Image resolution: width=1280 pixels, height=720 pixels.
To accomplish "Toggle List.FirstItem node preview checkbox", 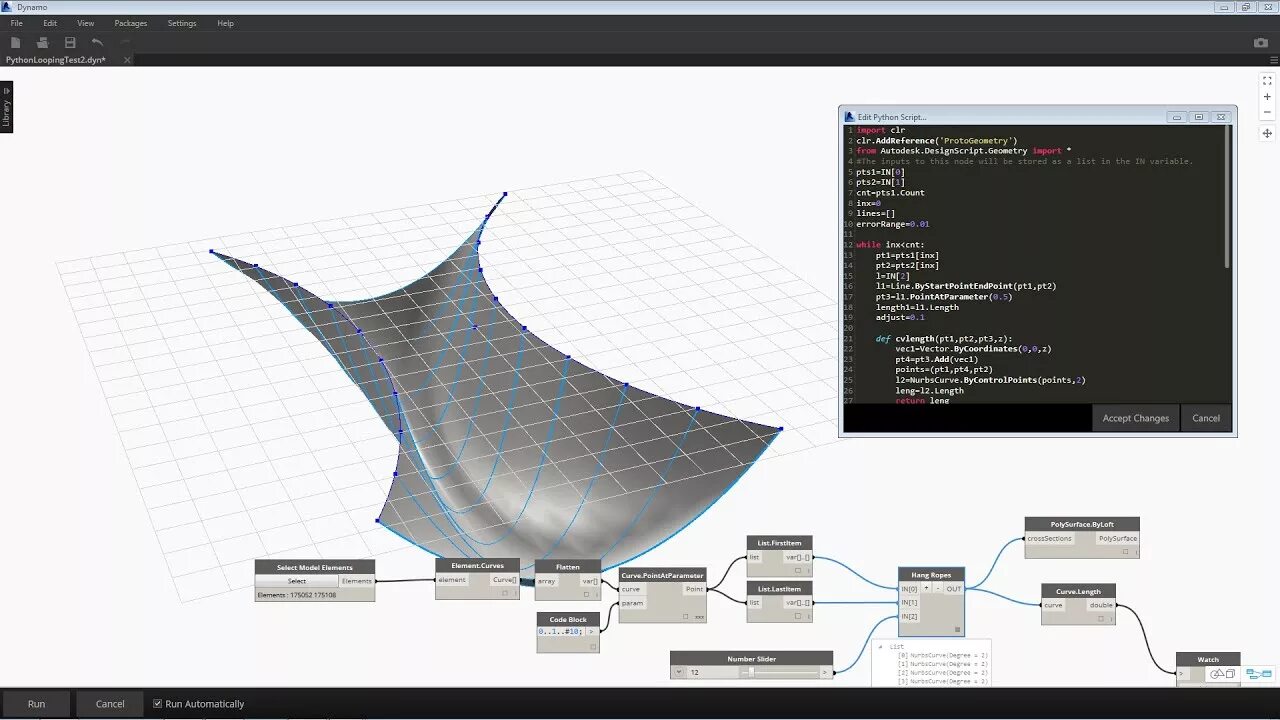I will (x=797, y=570).
